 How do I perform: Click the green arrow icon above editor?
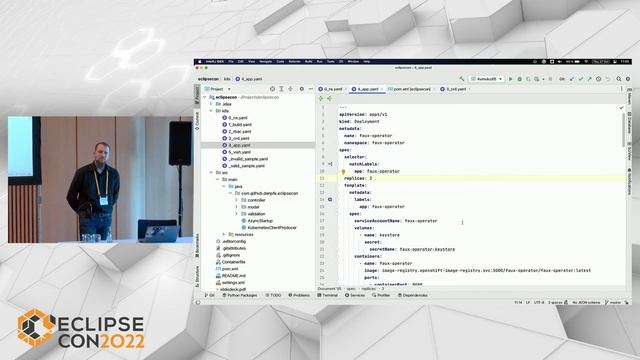(x=321, y=98)
